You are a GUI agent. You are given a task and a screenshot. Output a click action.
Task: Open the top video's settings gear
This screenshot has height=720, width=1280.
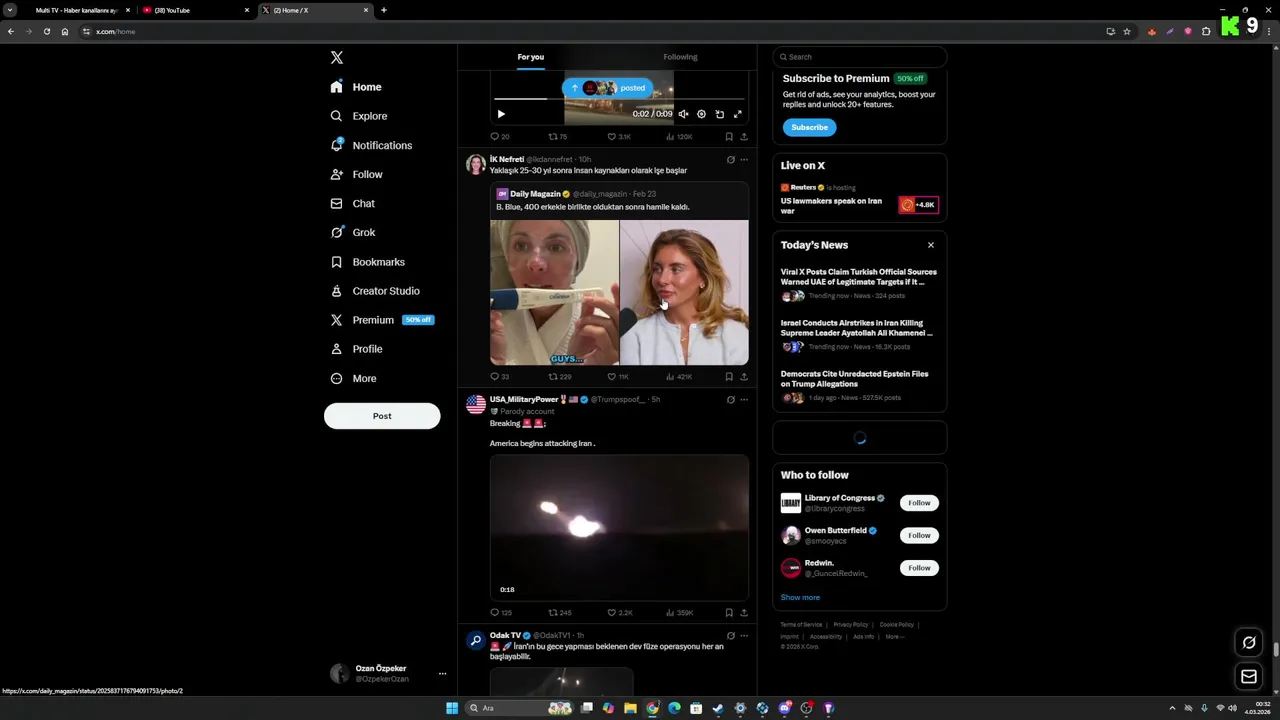701,114
